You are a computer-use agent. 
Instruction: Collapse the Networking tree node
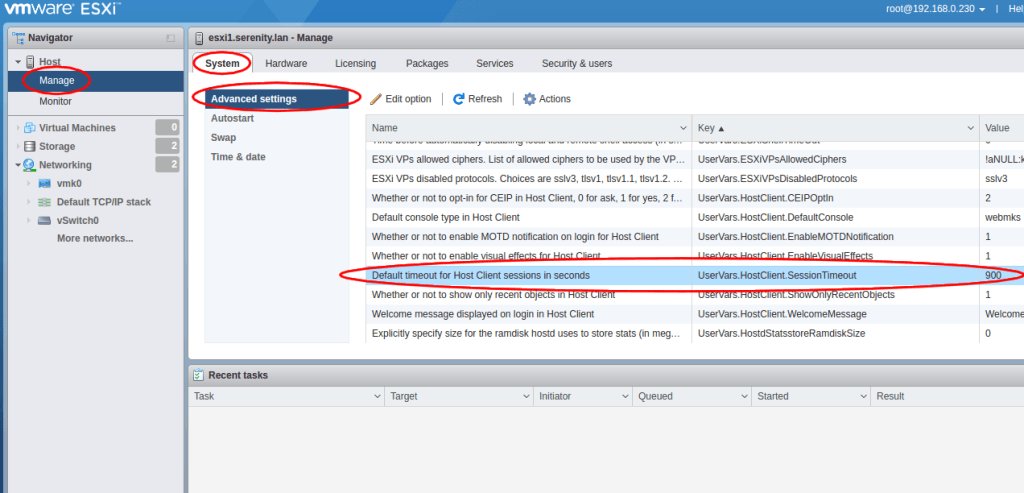(x=18, y=165)
